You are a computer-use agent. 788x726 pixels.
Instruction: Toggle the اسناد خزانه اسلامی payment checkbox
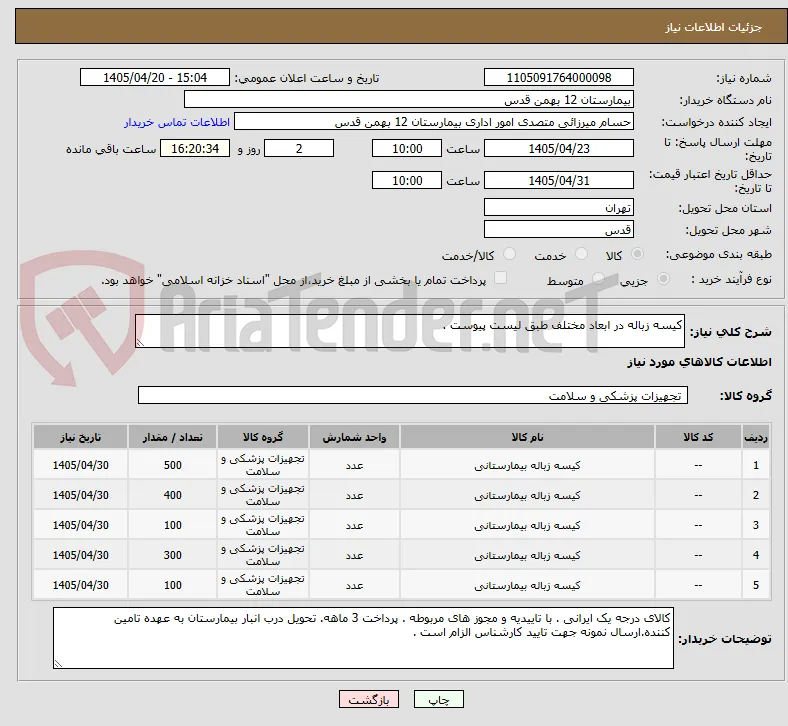point(501,278)
